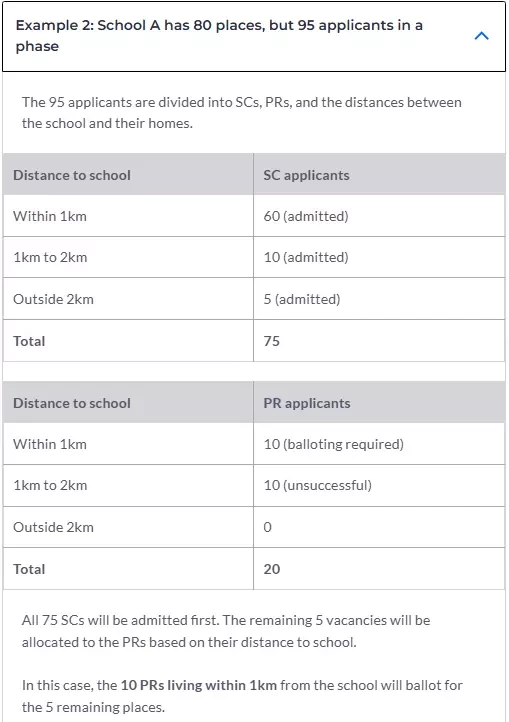This screenshot has height=722, width=509.
Task: Select the 10 (admitted) cell
Action: 379,257
